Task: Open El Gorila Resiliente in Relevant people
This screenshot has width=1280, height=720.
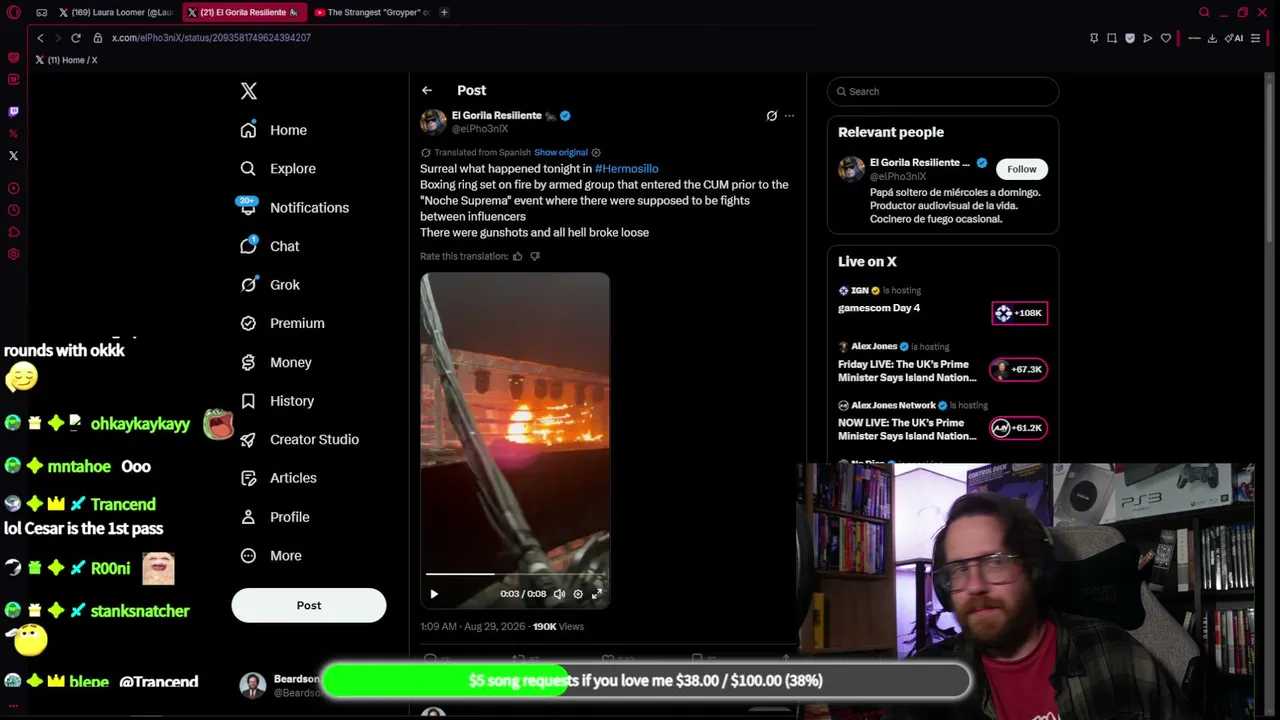Action: pos(920,163)
